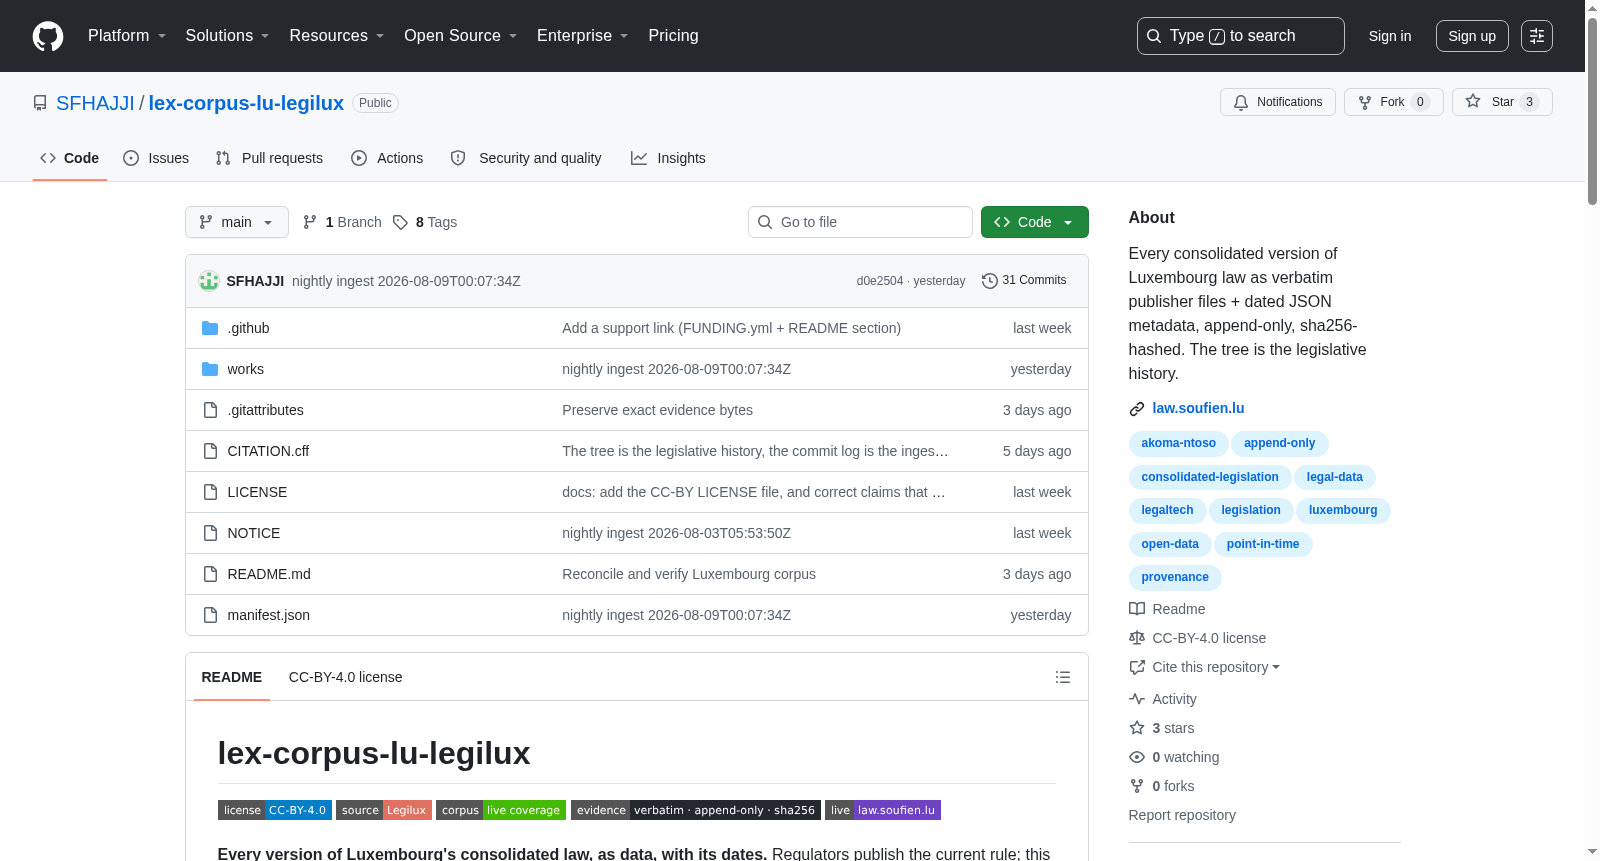Click the Go to file field
Screen dimensions: 1600x861
pyautogui.click(x=860, y=222)
